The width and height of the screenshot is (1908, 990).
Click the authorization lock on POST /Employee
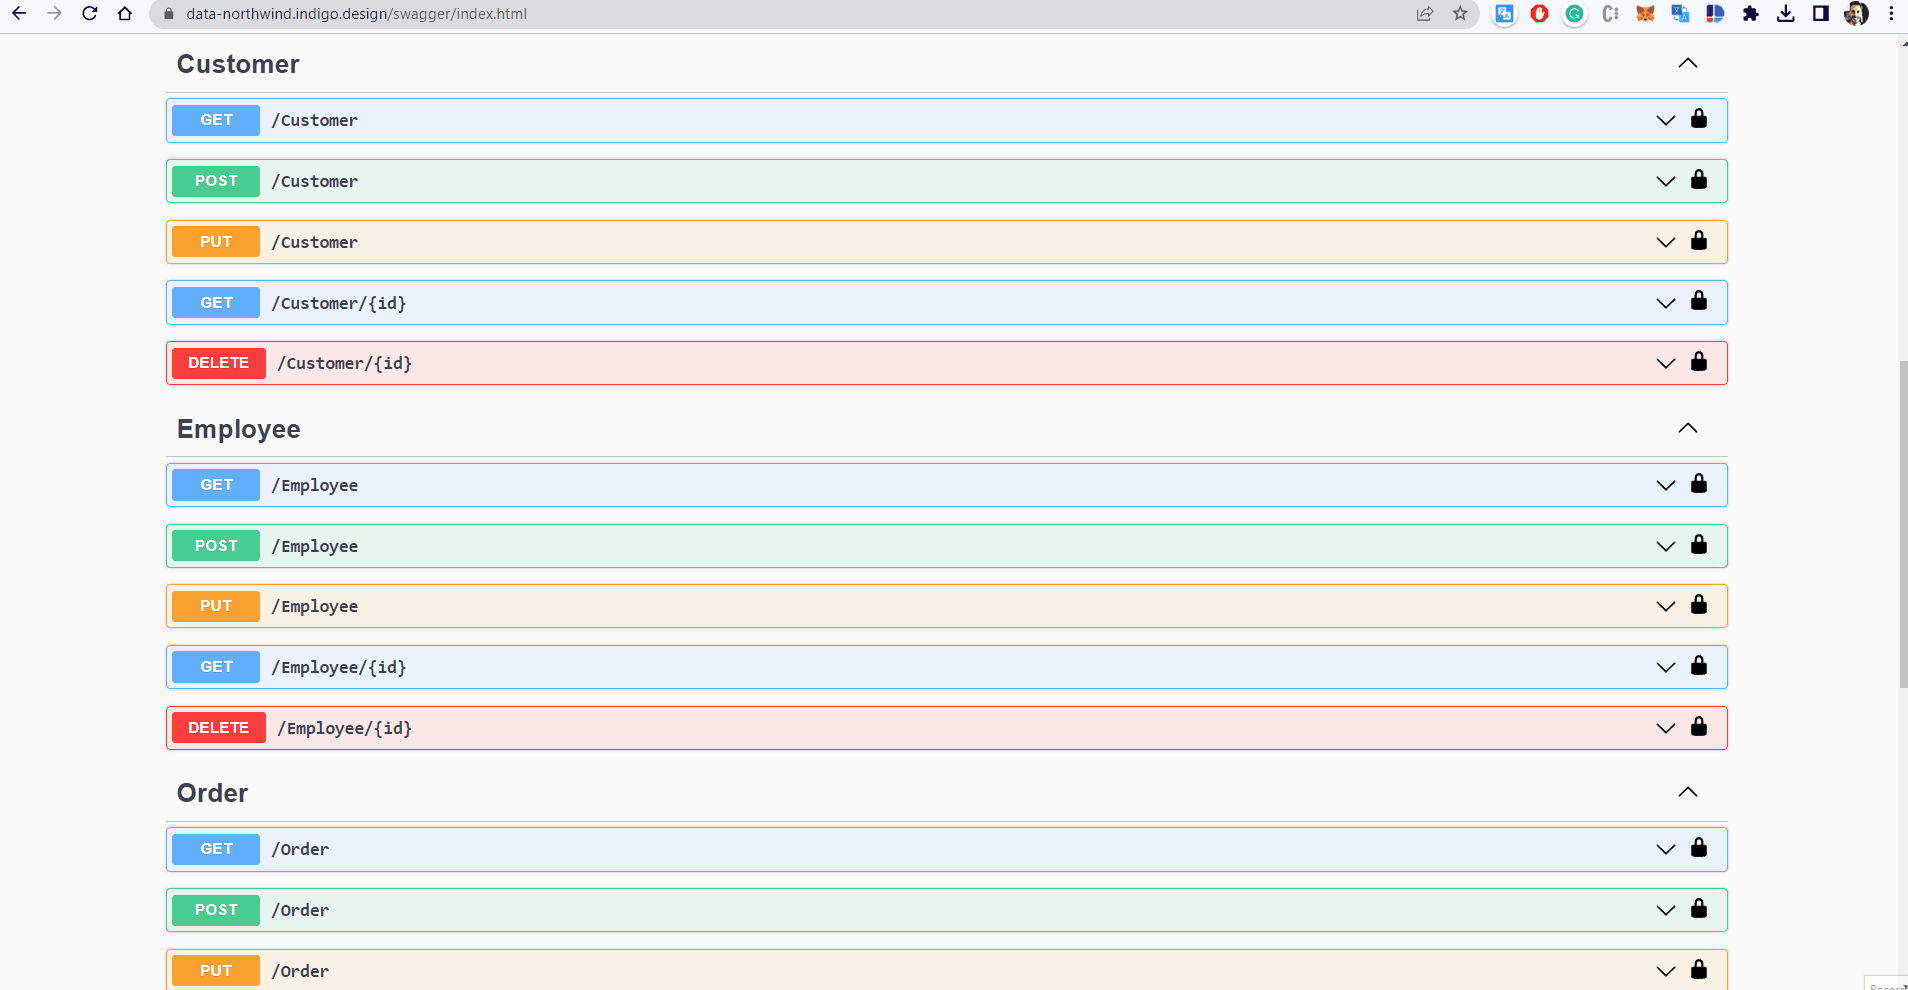1698,545
